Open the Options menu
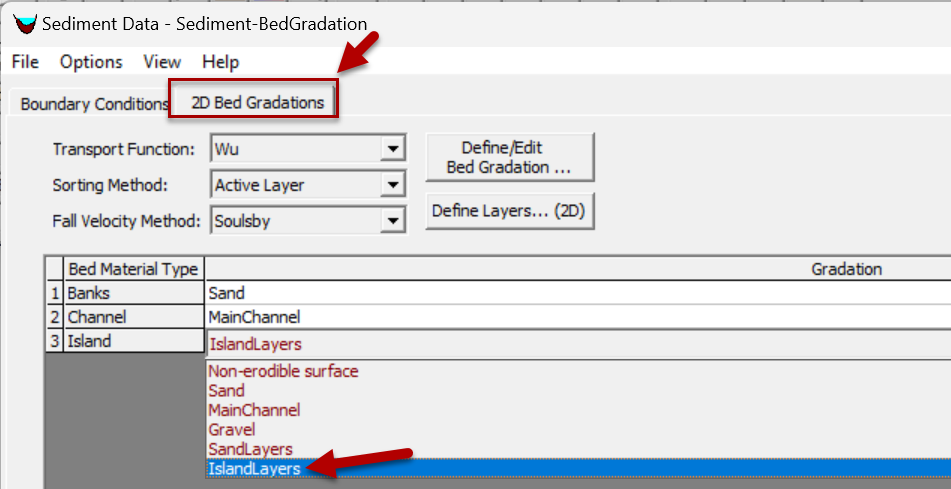 click(x=91, y=62)
